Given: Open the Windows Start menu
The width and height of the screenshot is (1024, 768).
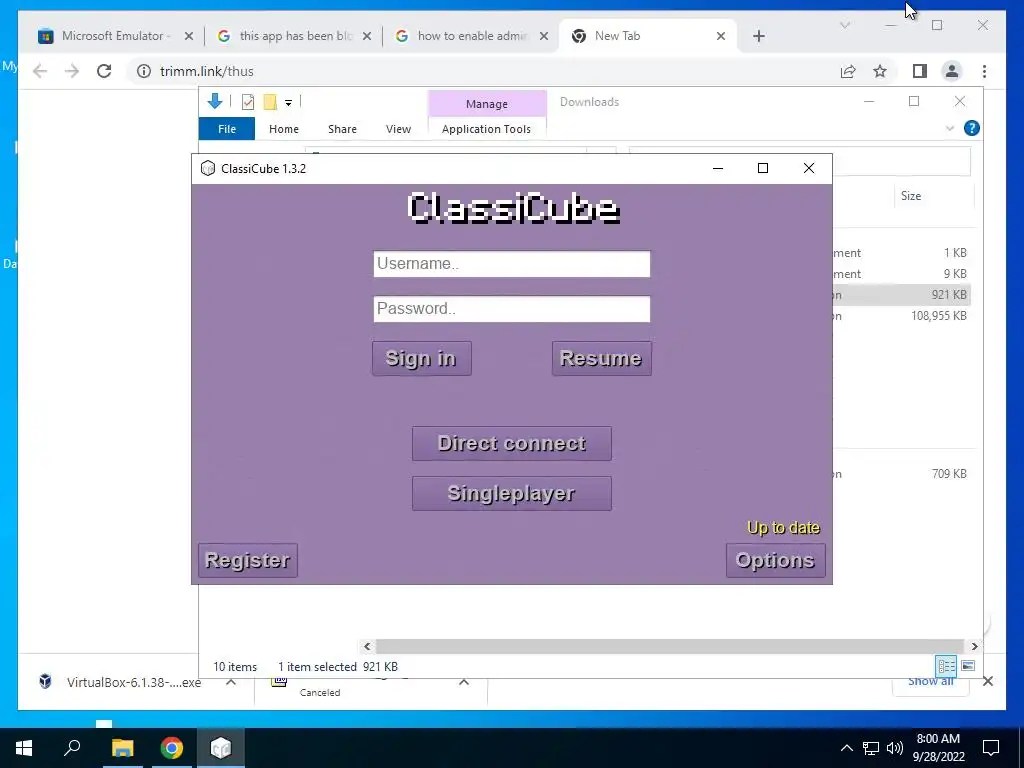Looking at the screenshot, I should click(24, 748).
